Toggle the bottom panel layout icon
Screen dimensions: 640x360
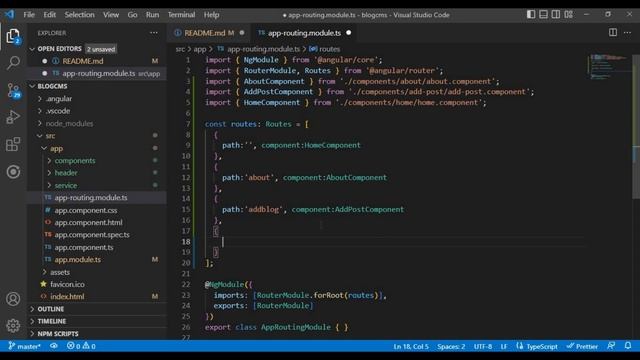pyautogui.click(x=543, y=14)
